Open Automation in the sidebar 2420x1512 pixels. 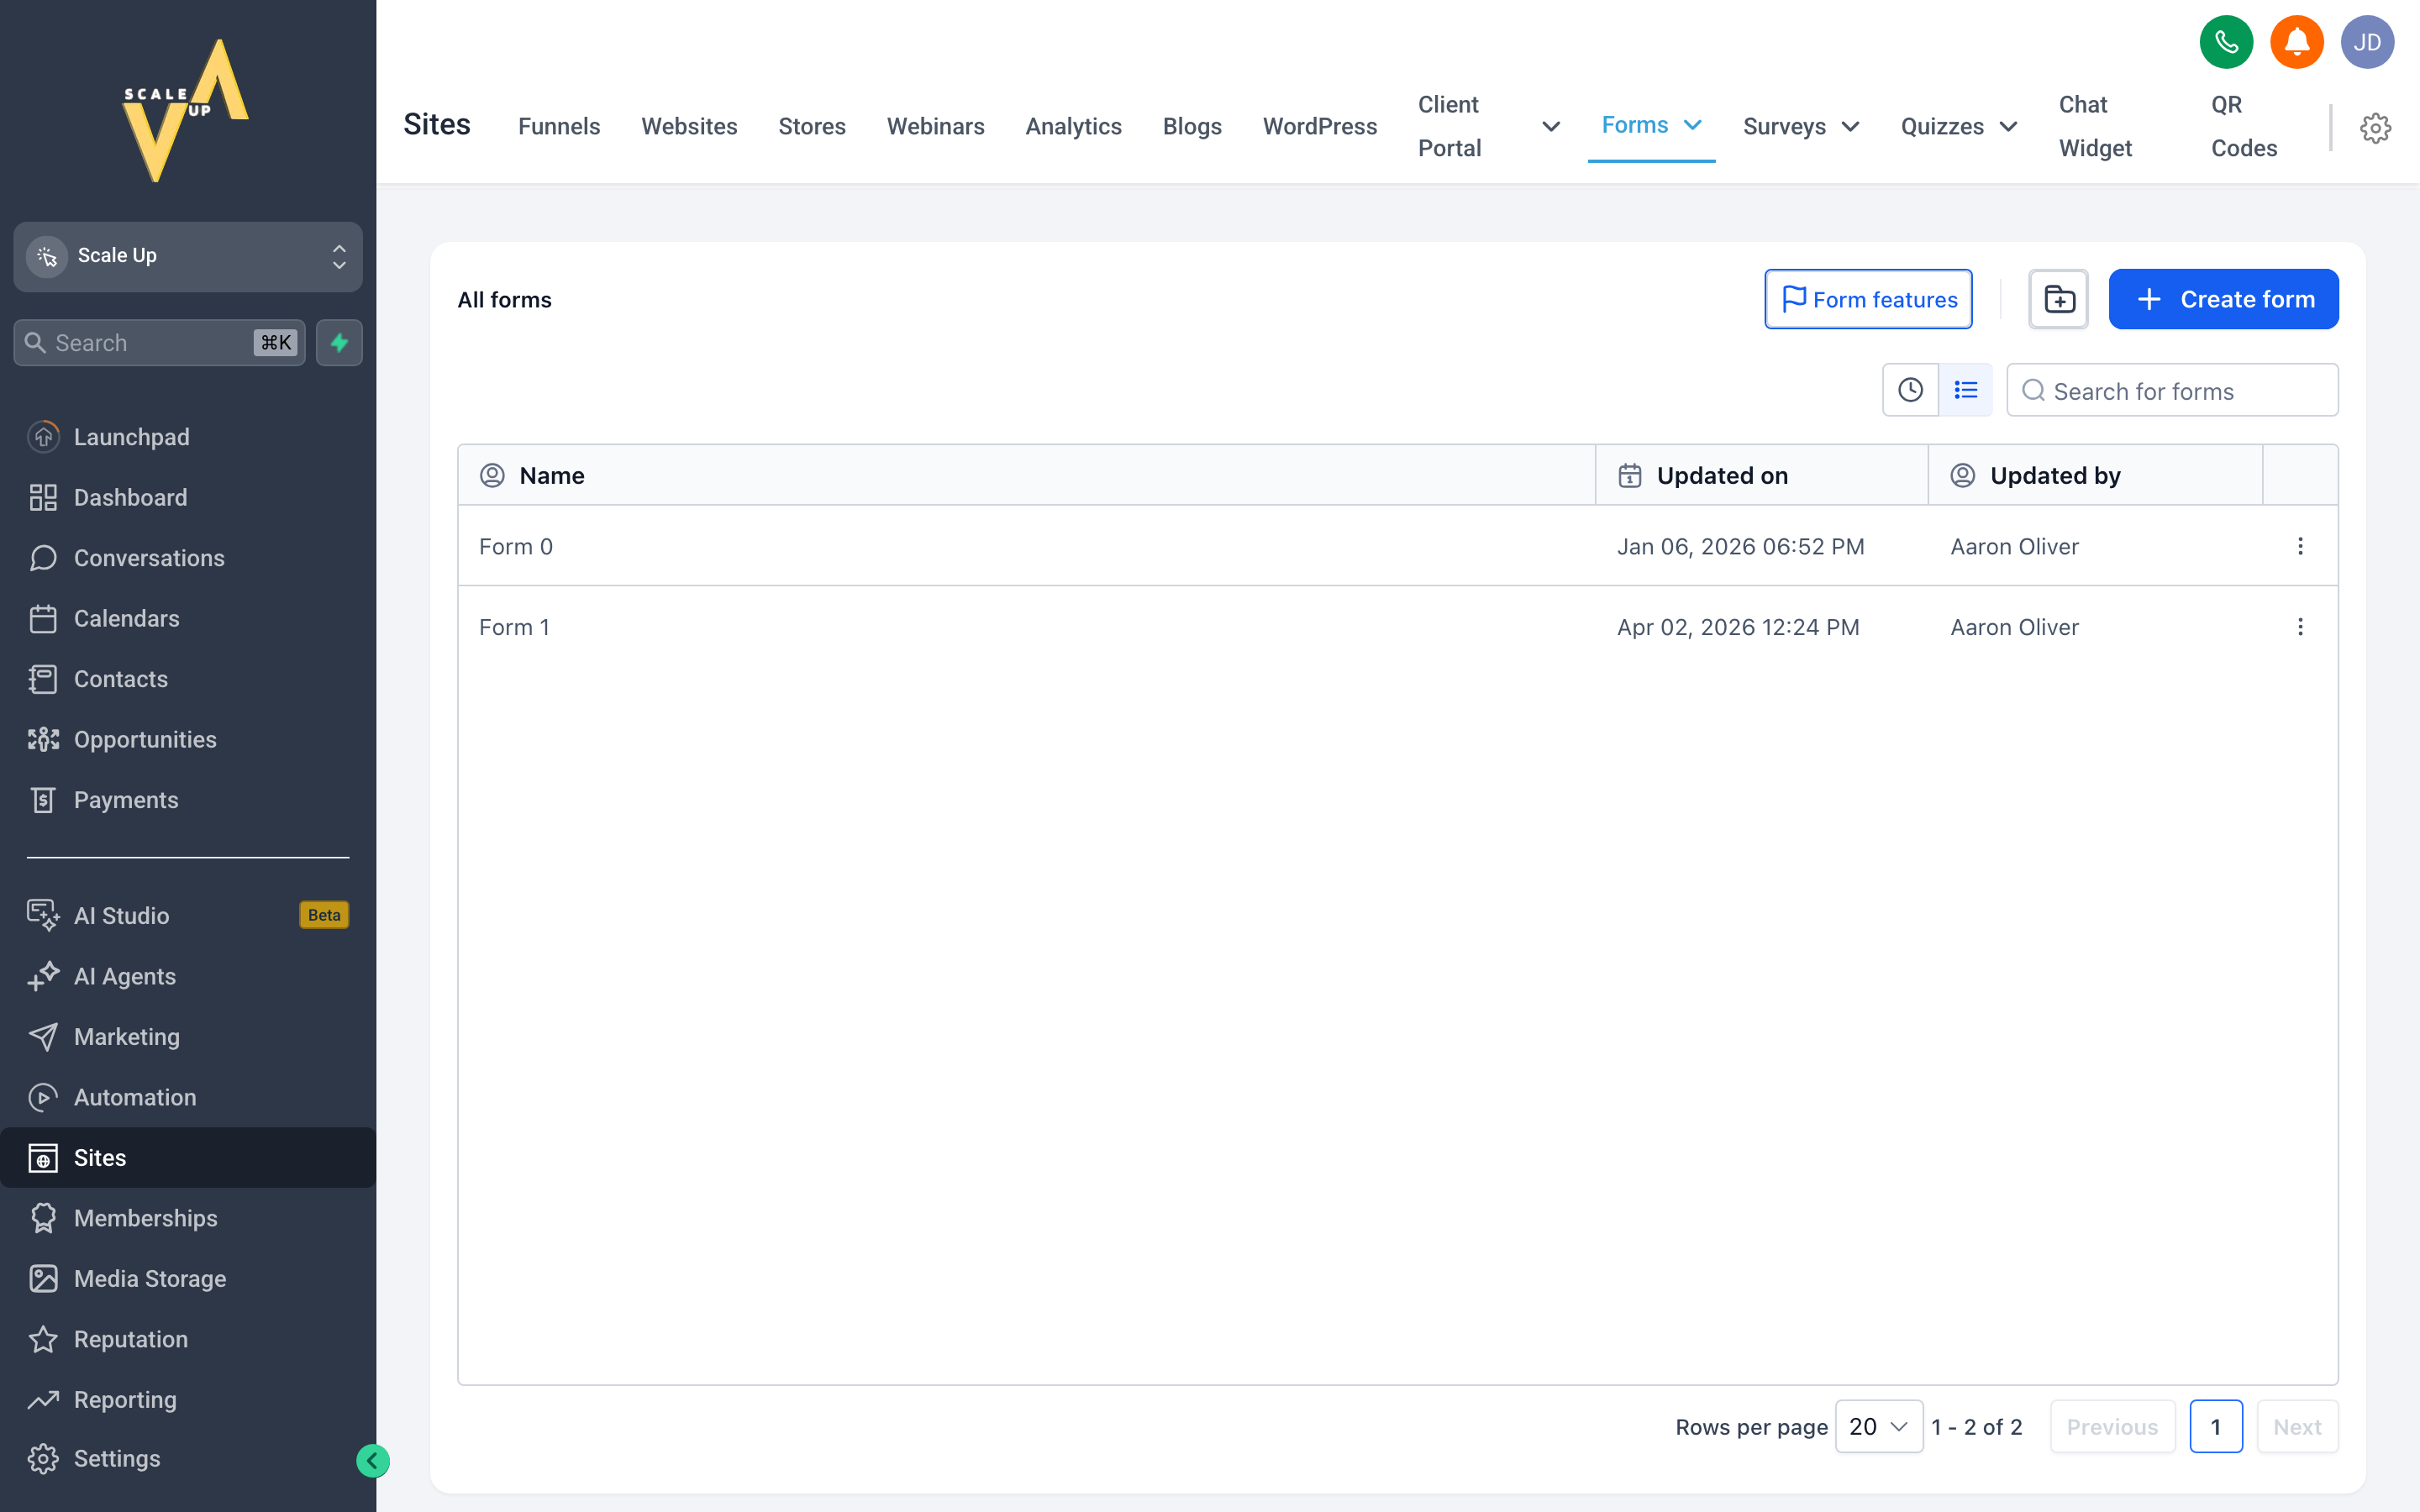pyautogui.click(x=188, y=1097)
